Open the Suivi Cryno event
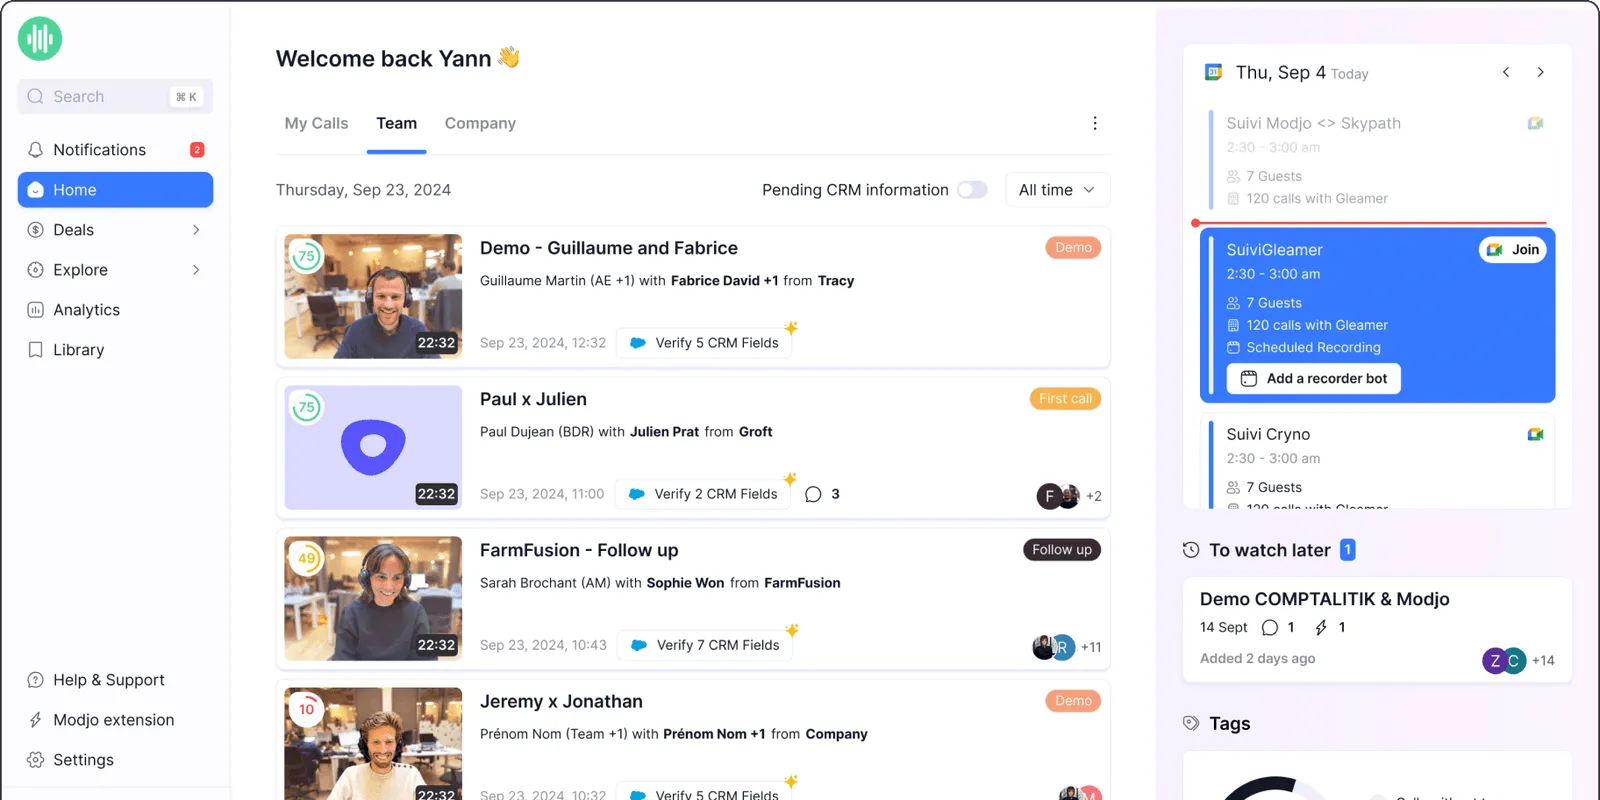The image size is (1600, 800). tap(1378, 460)
